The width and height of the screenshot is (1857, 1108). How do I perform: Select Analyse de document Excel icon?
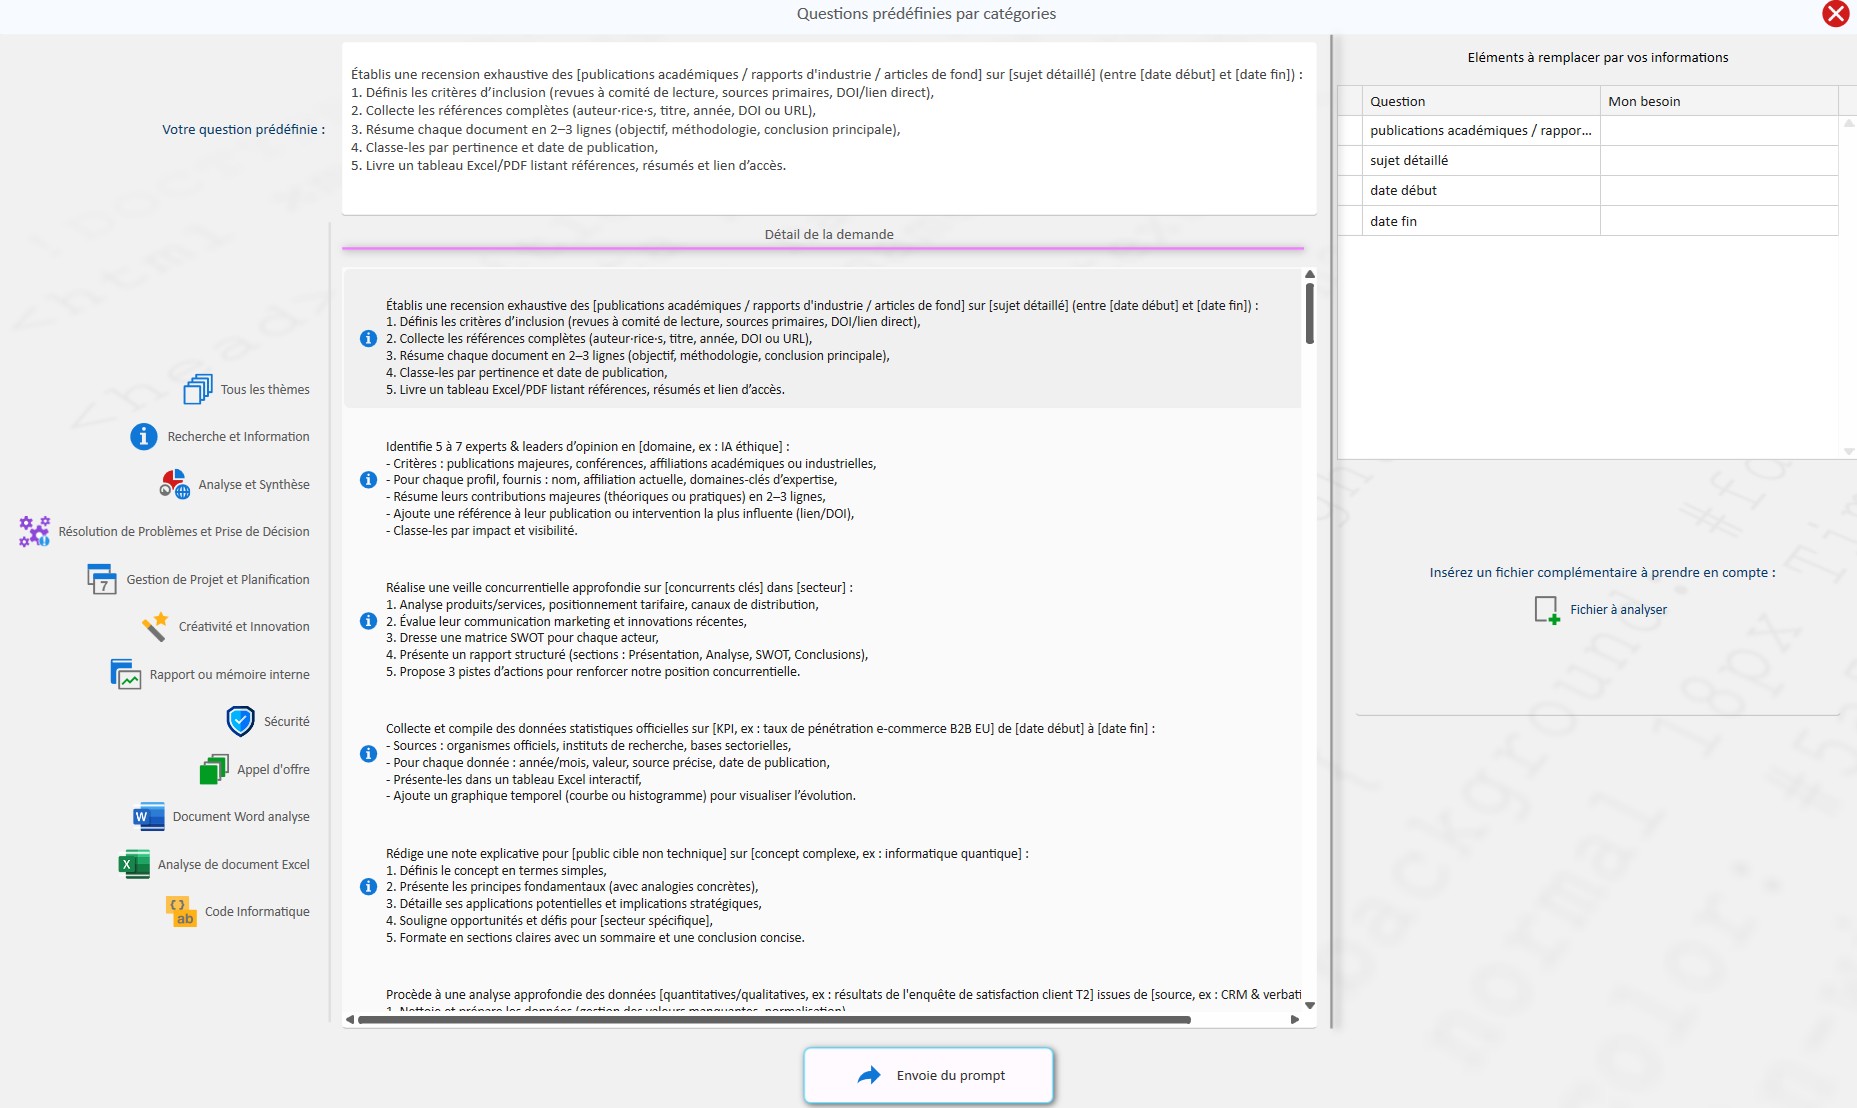[x=134, y=864]
